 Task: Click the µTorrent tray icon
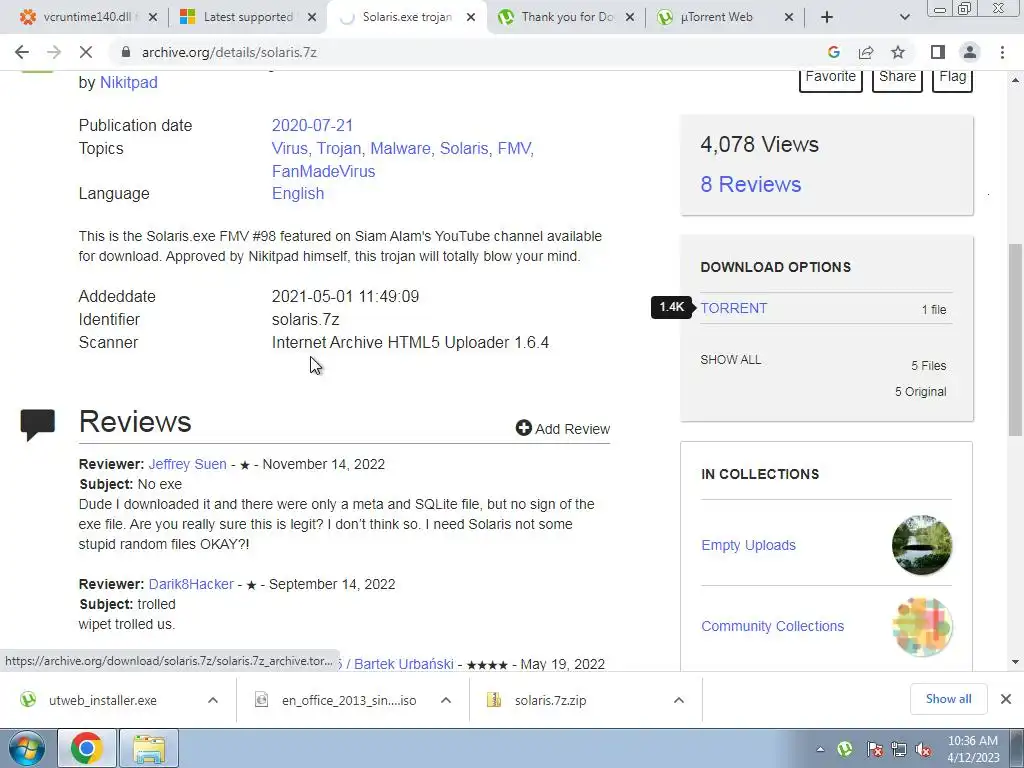click(x=845, y=749)
